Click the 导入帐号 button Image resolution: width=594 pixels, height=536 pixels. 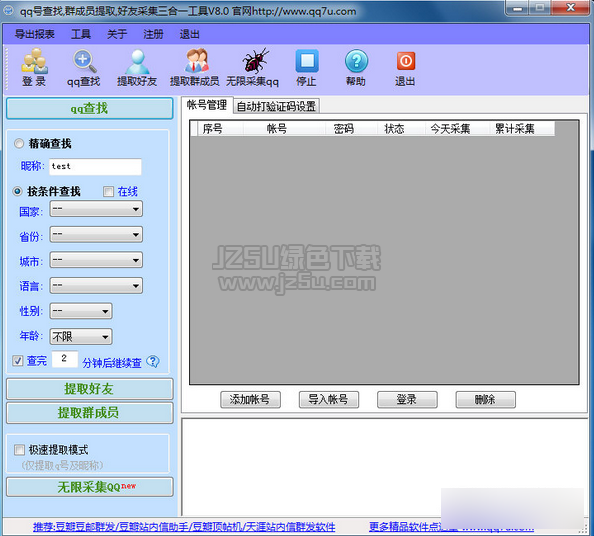pyautogui.click(x=329, y=400)
